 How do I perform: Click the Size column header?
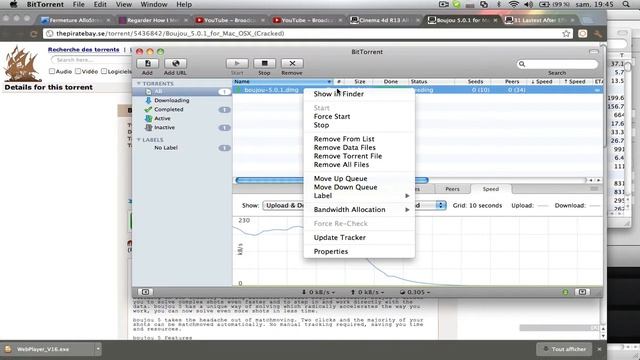pos(360,82)
